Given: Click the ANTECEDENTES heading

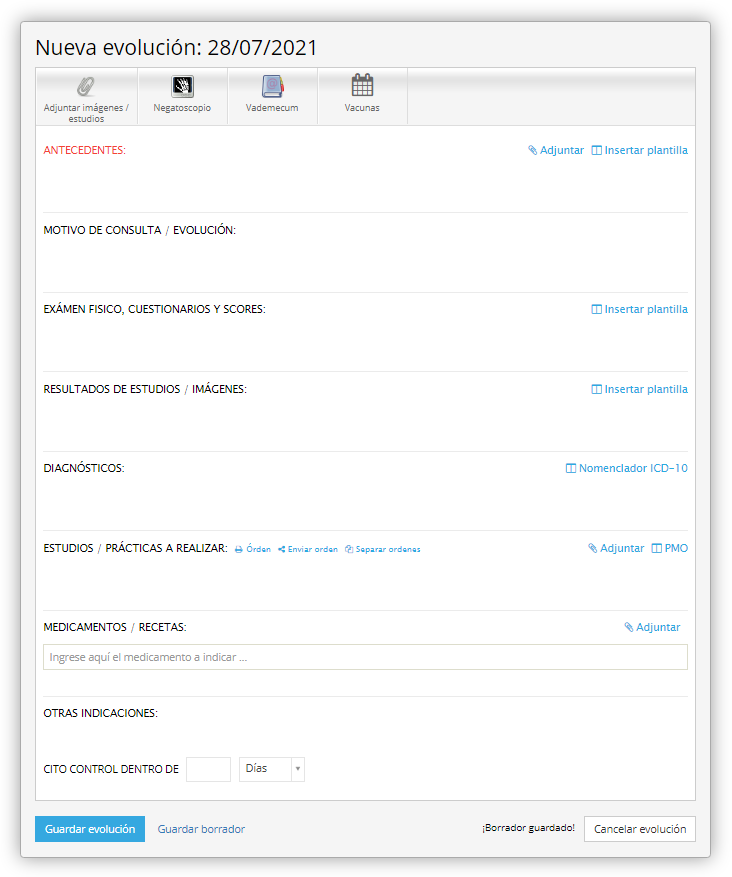Looking at the screenshot, I should [85, 150].
